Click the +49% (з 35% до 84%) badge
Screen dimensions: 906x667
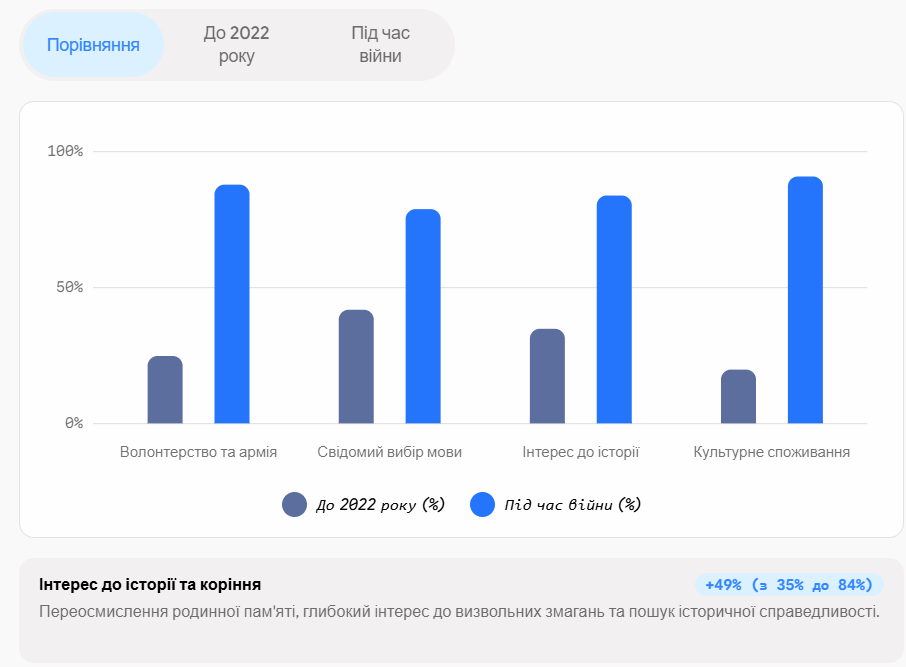789,585
